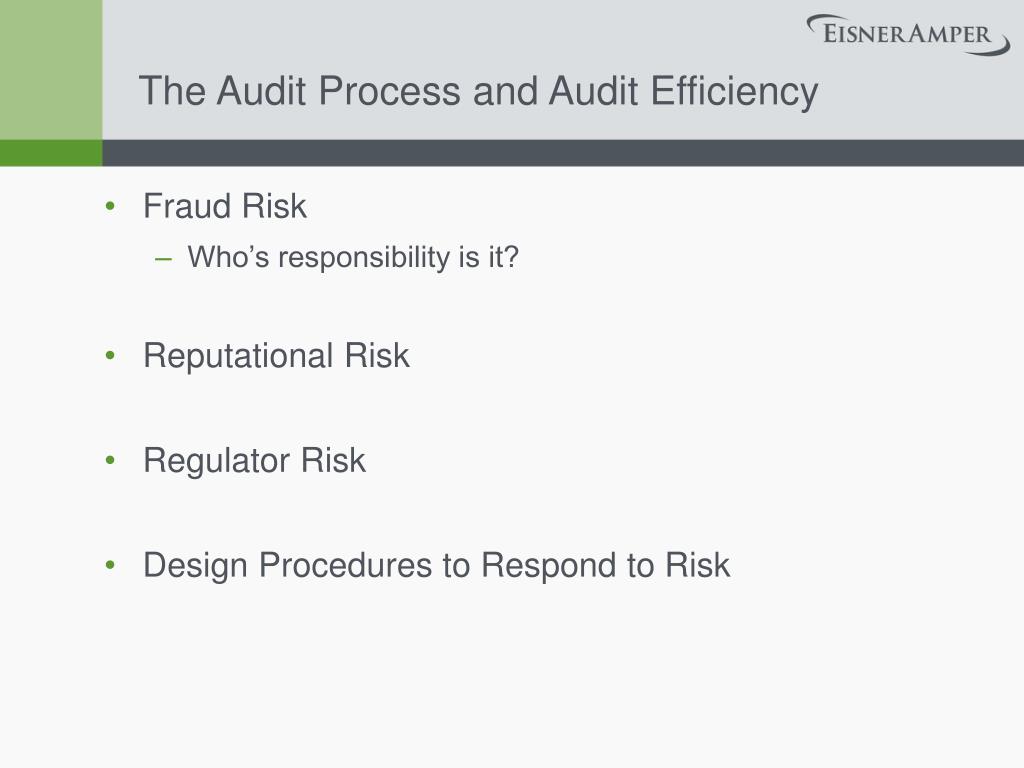Select the dark green block under header corner

coord(51,153)
